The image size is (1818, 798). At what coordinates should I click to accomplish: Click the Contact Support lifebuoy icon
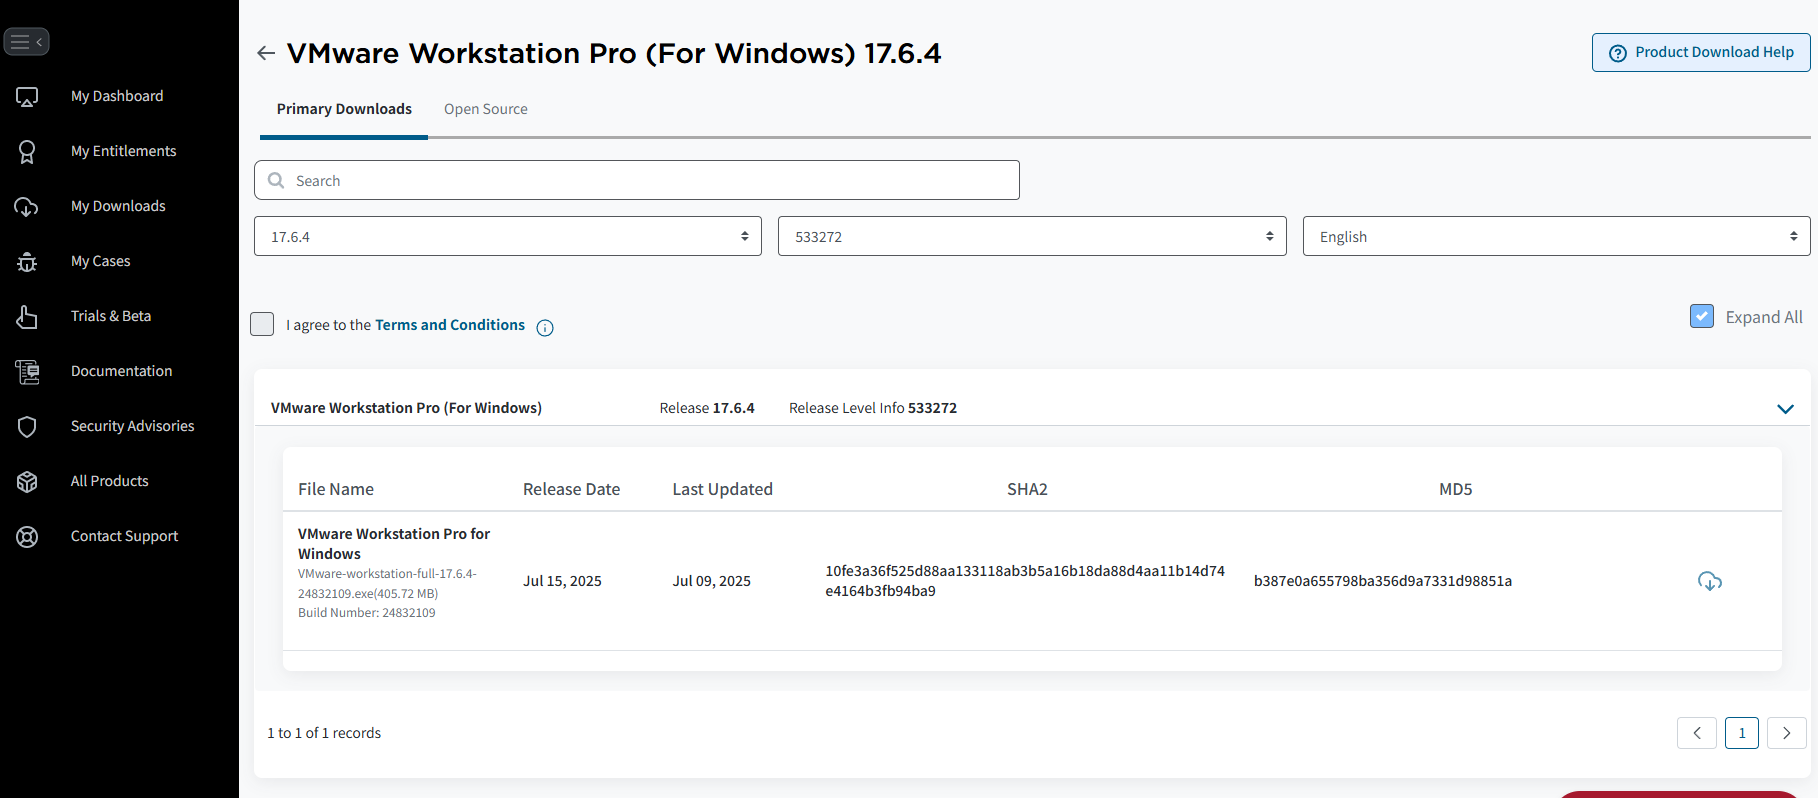click(x=27, y=537)
